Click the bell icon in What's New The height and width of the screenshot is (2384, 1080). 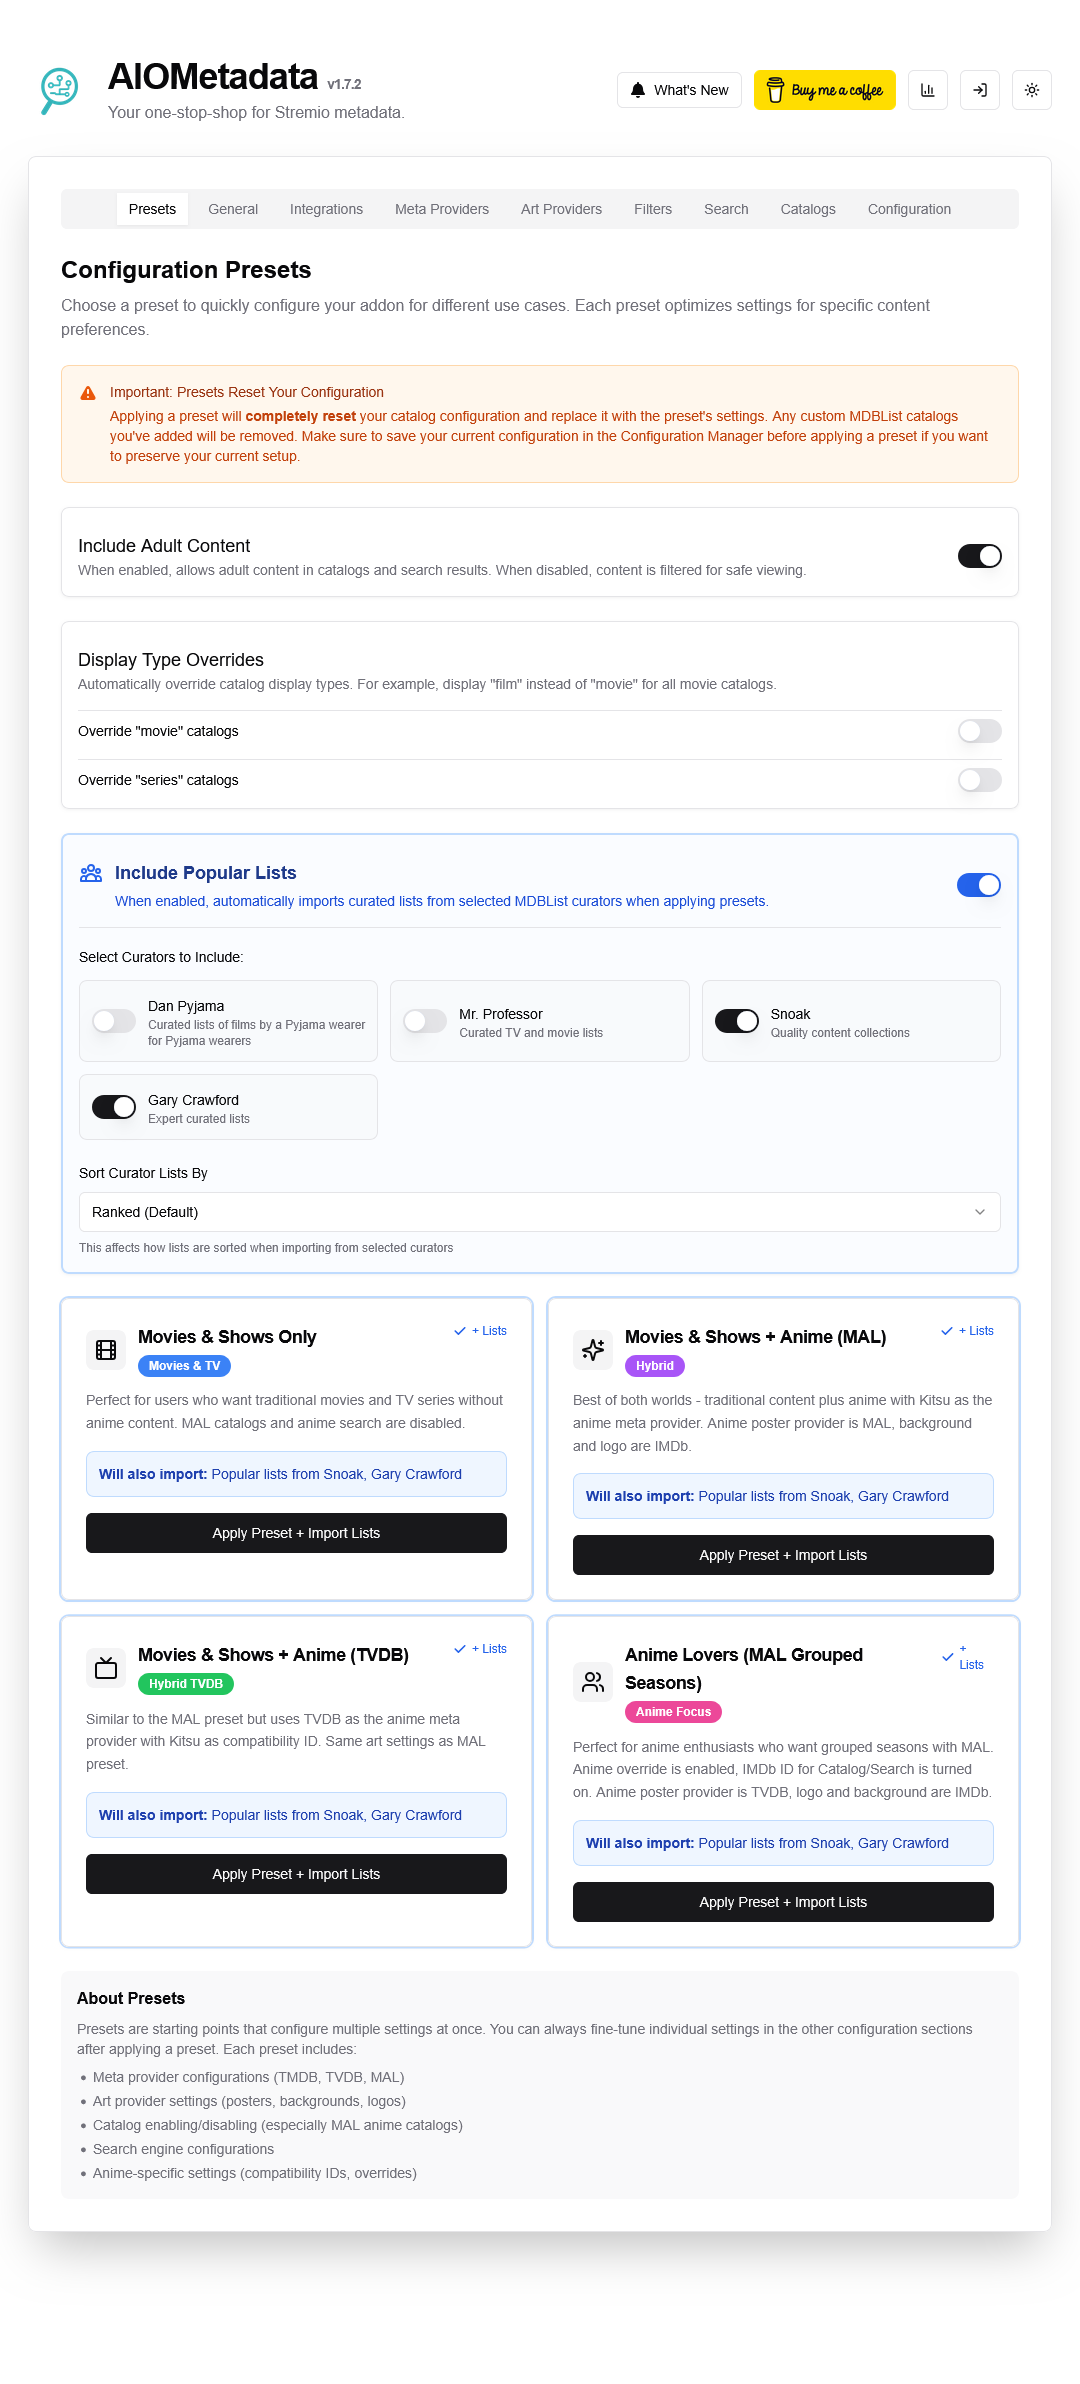pyautogui.click(x=637, y=90)
